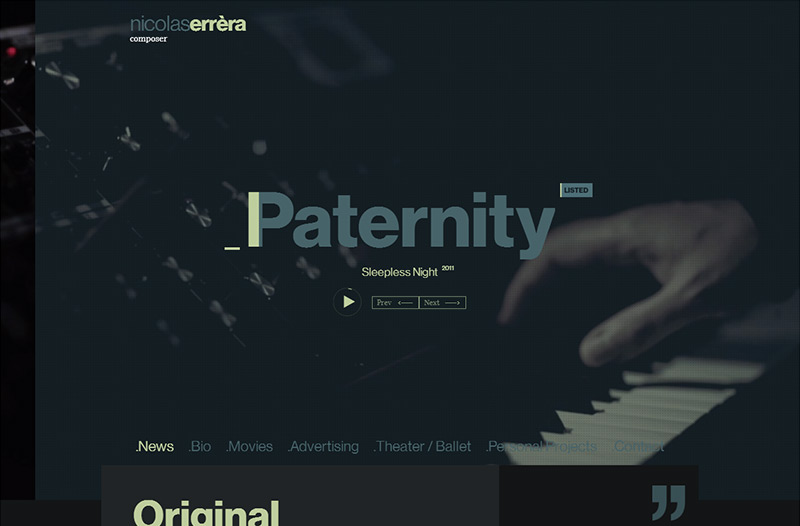Click the composer label under the logo
The height and width of the screenshot is (526, 800).
tap(148, 39)
